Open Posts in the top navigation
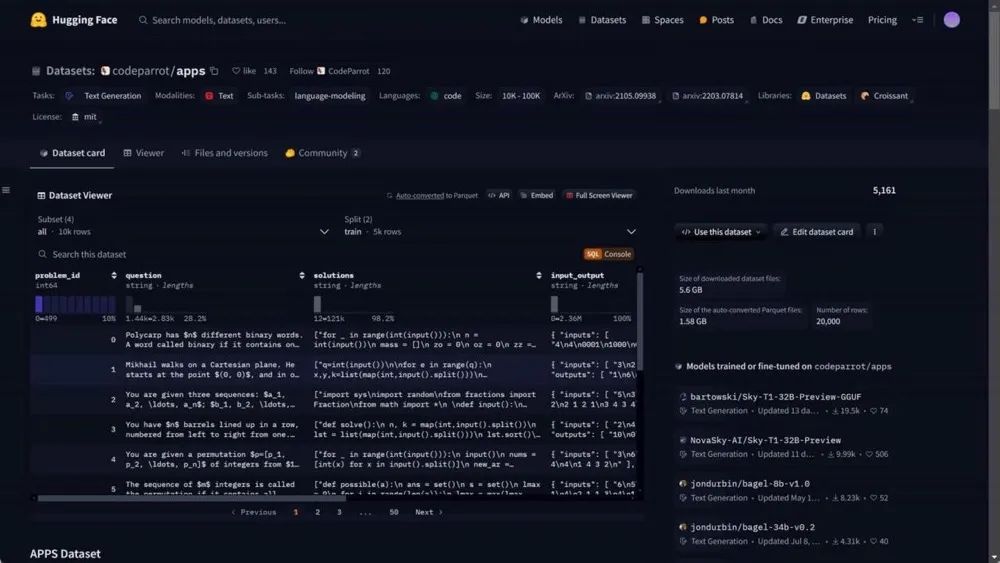 tap(716, 20)
